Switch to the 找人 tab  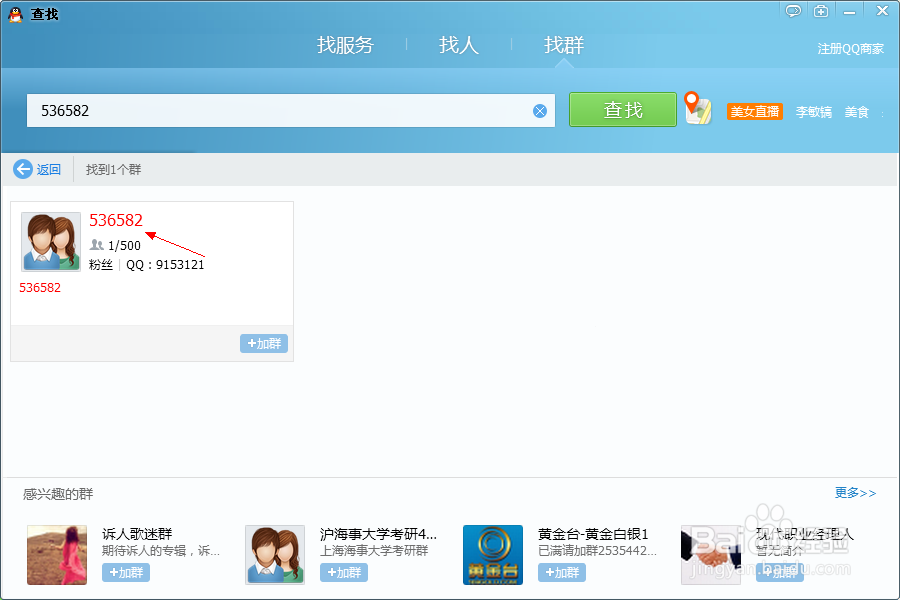point(459,45)
